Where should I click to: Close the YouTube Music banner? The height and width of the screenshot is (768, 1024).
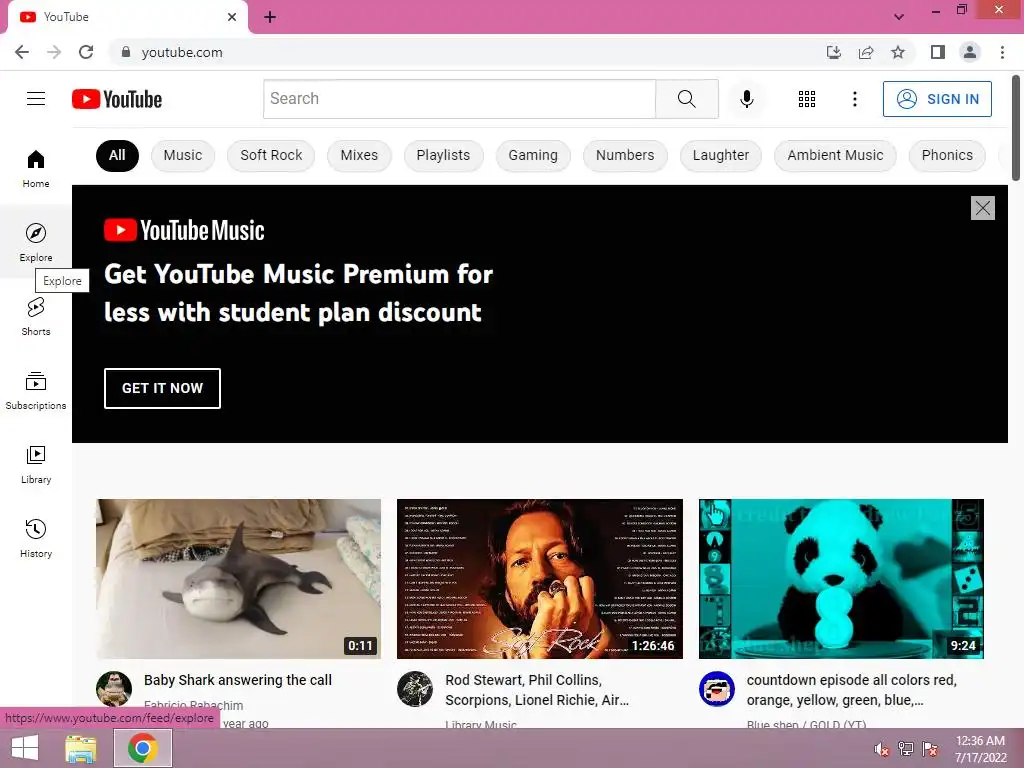(982, 208)
